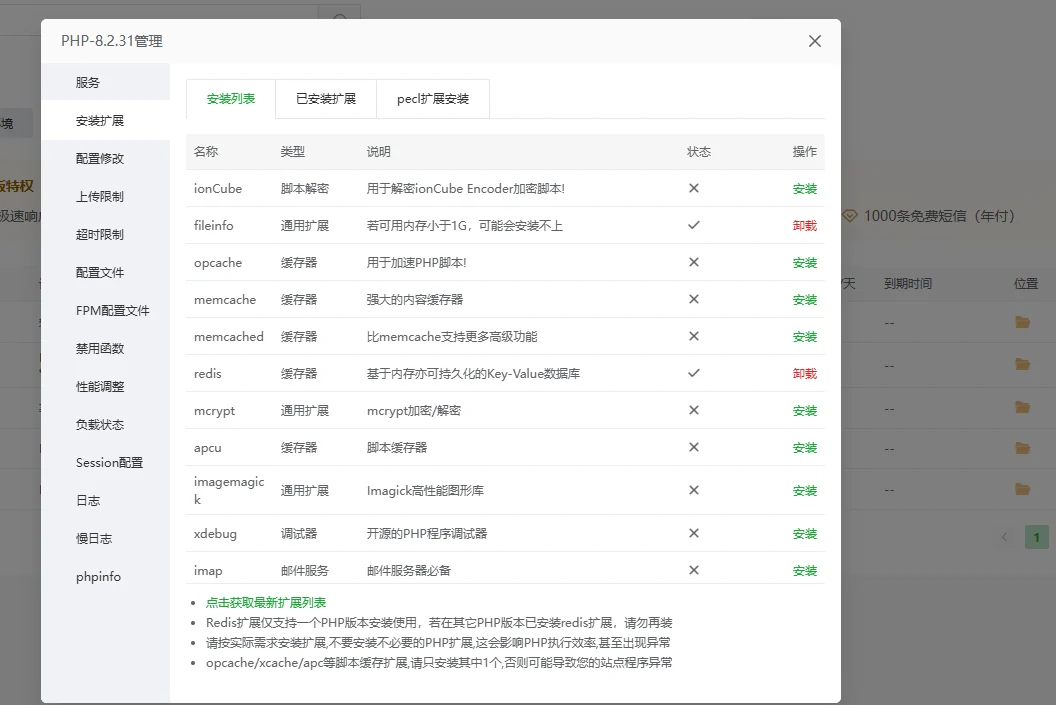Open Session配置 in the sidebar
Screen dimensions: 1056x705
click(105, 463)
